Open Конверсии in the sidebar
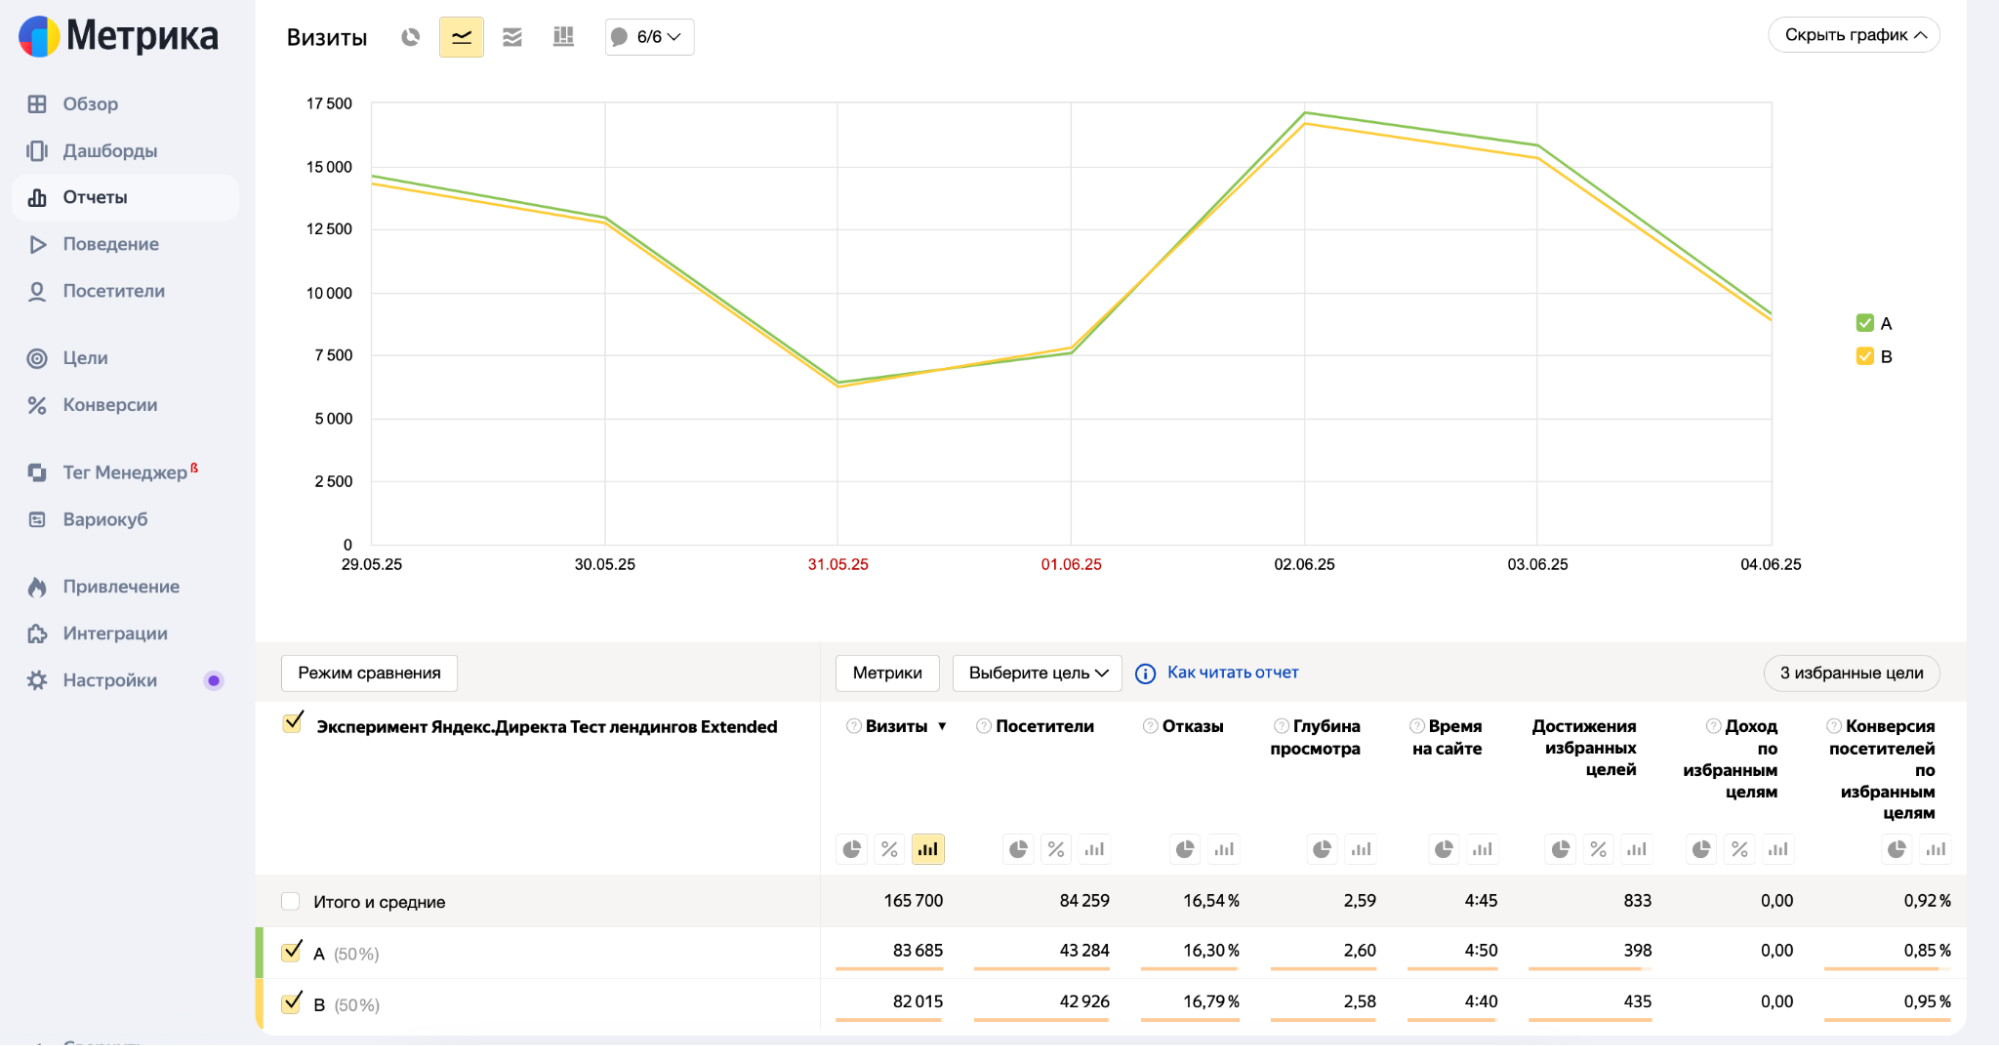The image size is (1999, 1046). (110, 405)
